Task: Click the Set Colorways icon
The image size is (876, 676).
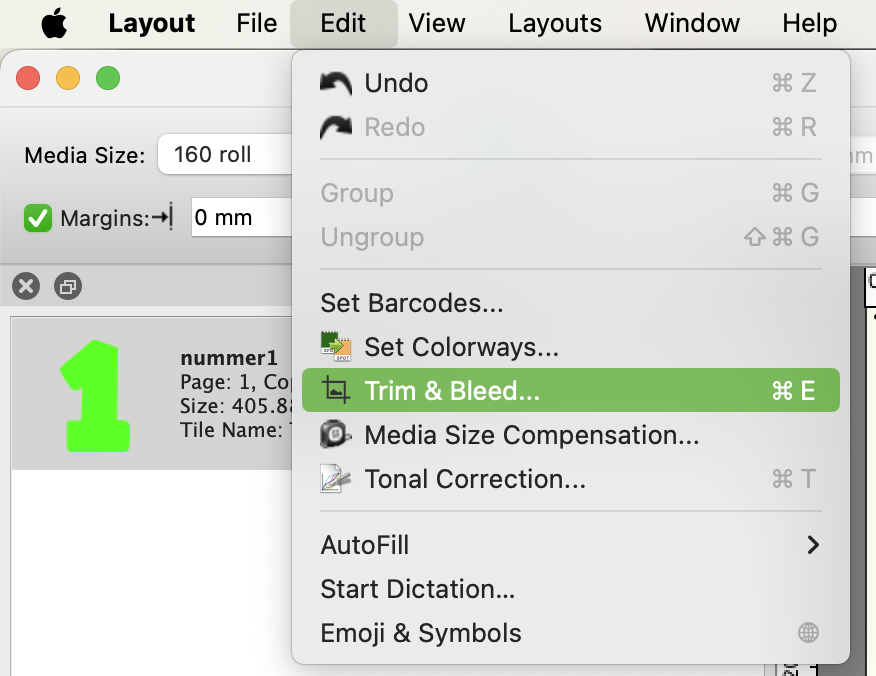Action: [x=336, y=346]
